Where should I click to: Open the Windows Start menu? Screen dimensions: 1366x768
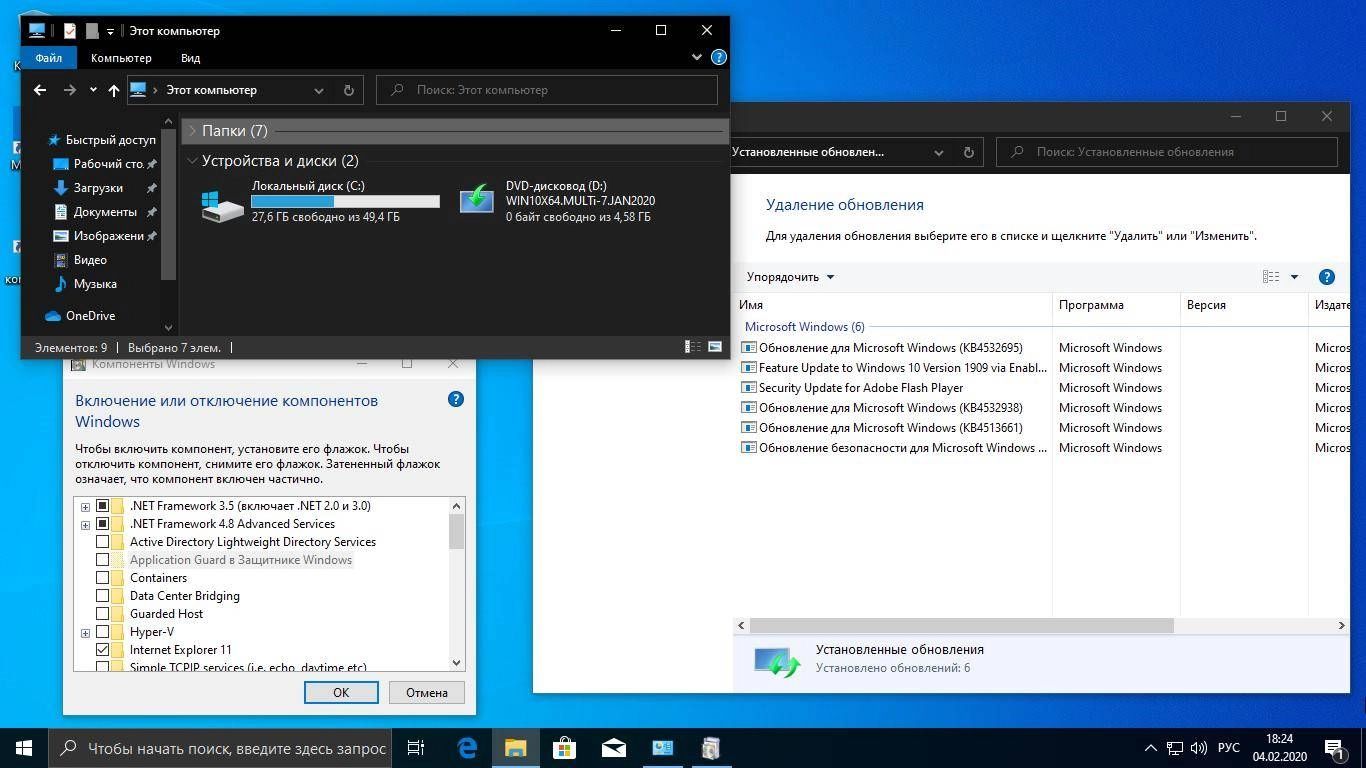pyautogui.click(x=24, y=748)
